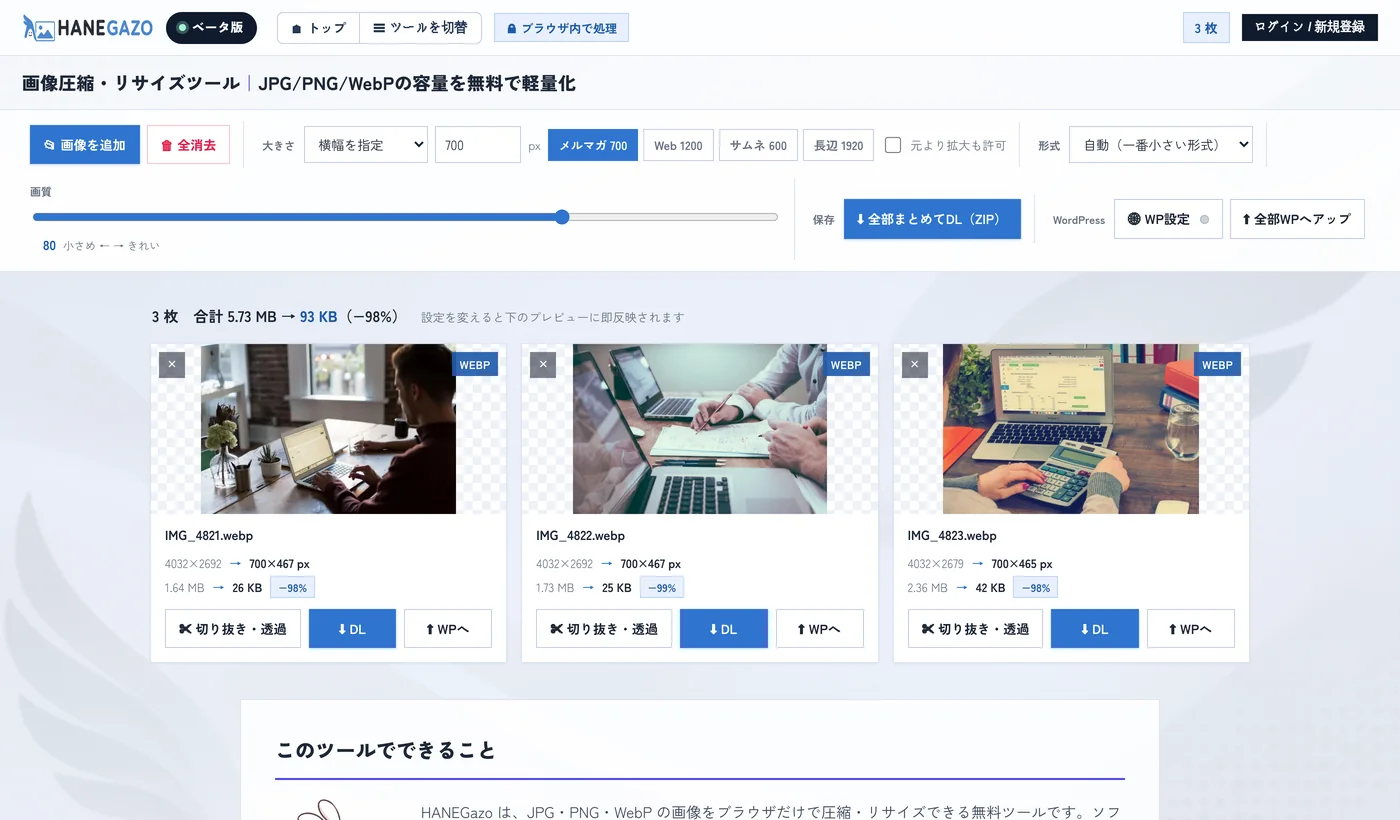
Task: Click file name IMG_4822.webp
Action: pyautogui.click(x=580, y=536)
